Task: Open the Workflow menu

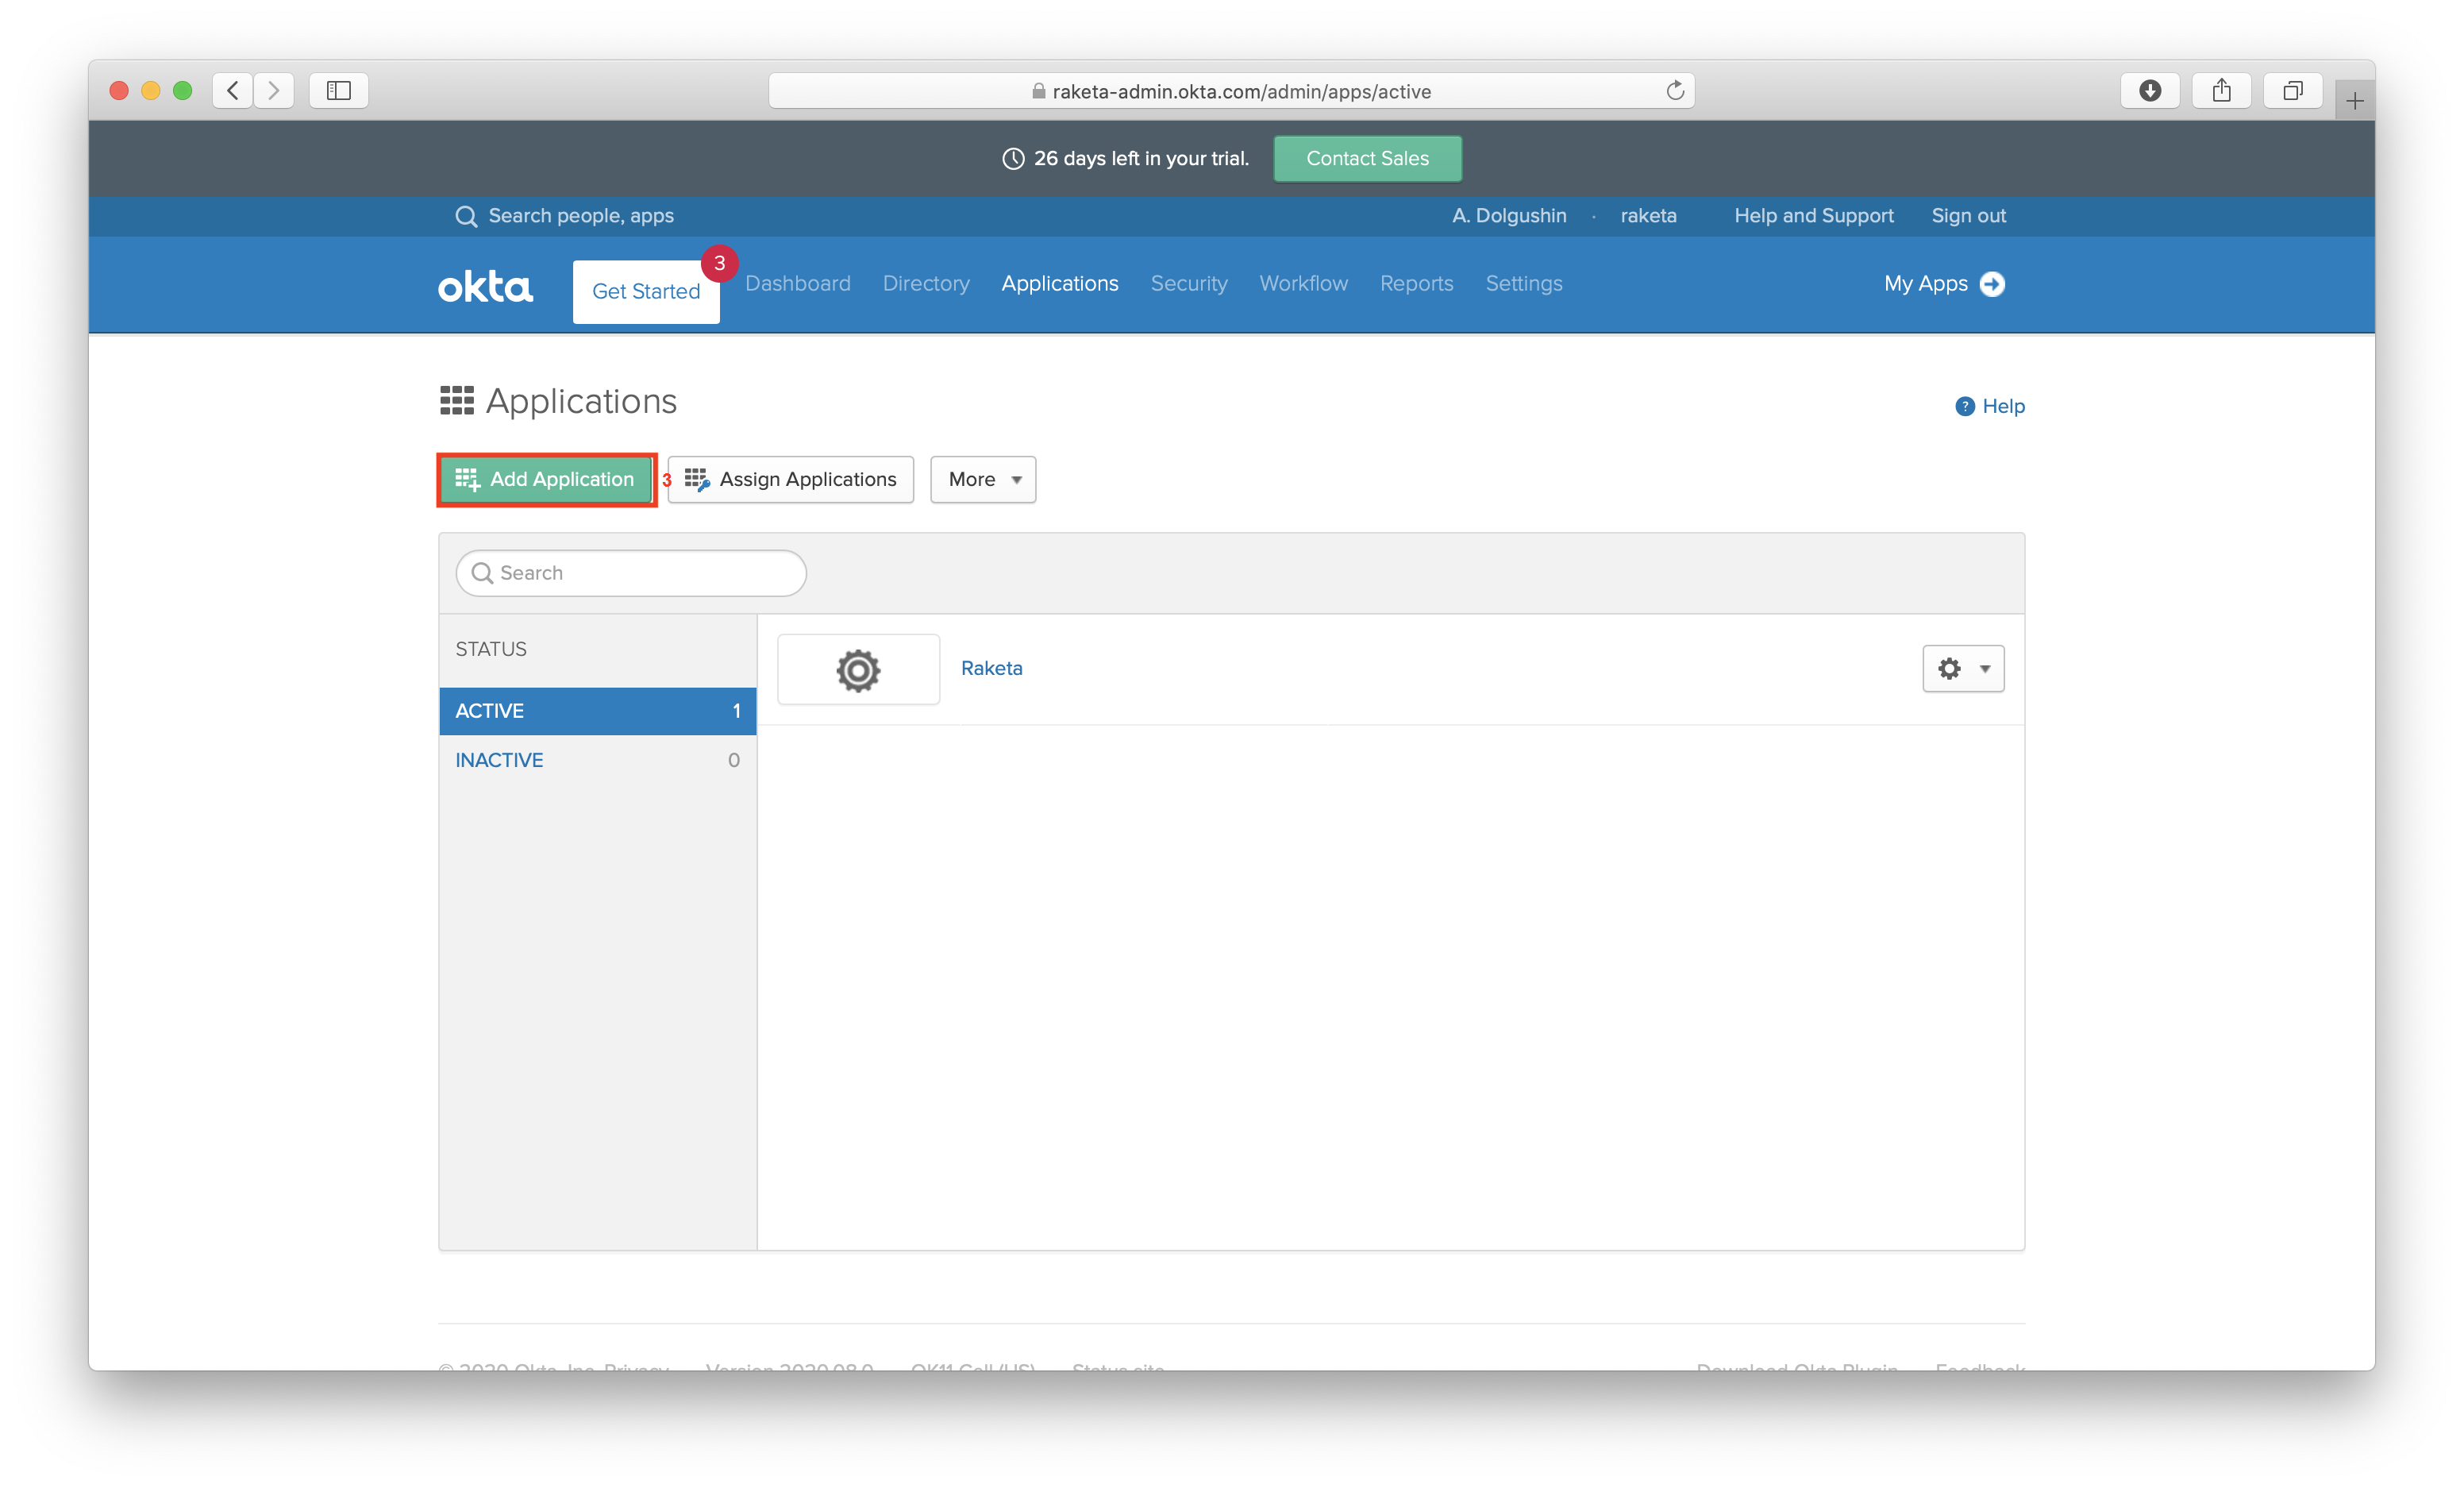Action: click(x=1303, y=284)
